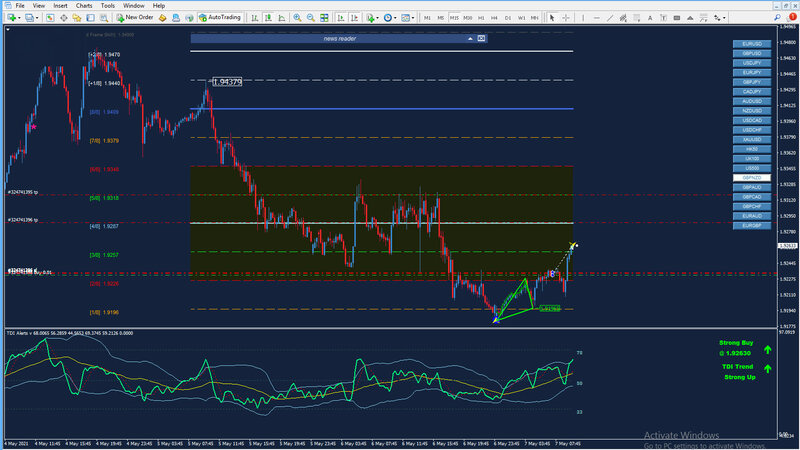The height and width of the screenshot is (450, 800).
Task: Select the trendline drawing tool
Action: 610,18
